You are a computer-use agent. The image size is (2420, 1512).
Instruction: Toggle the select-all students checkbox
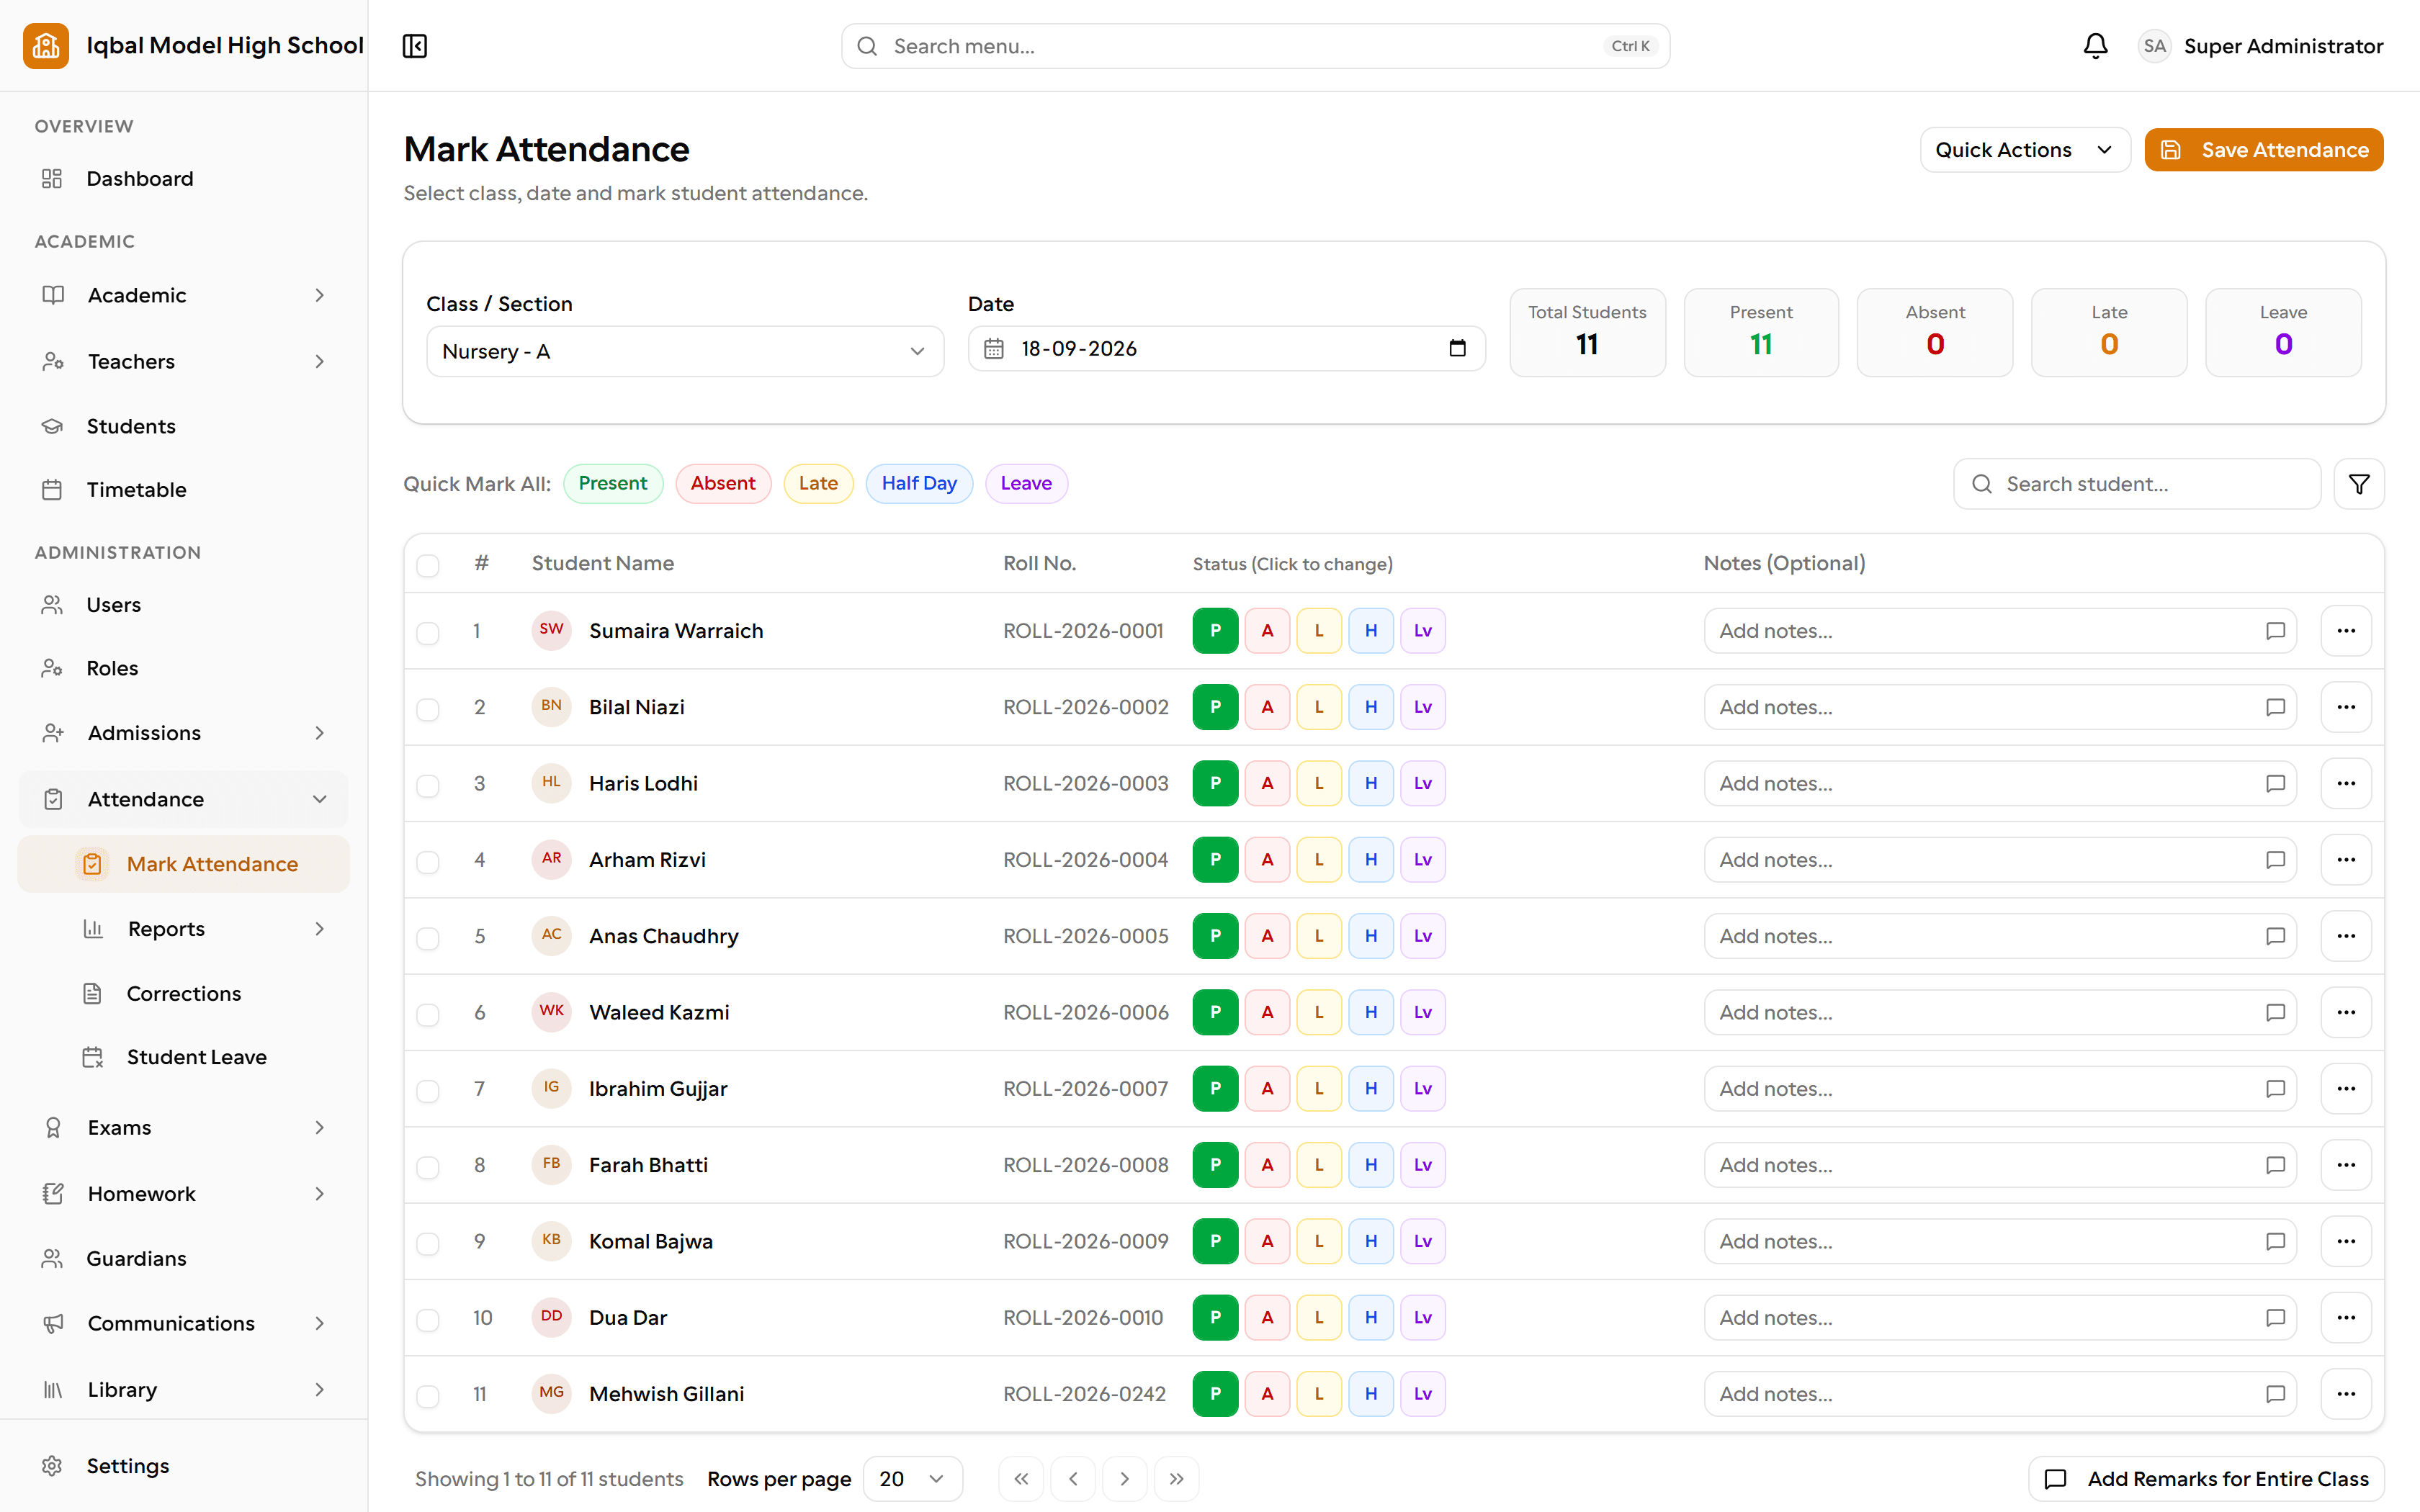point(428,565)
